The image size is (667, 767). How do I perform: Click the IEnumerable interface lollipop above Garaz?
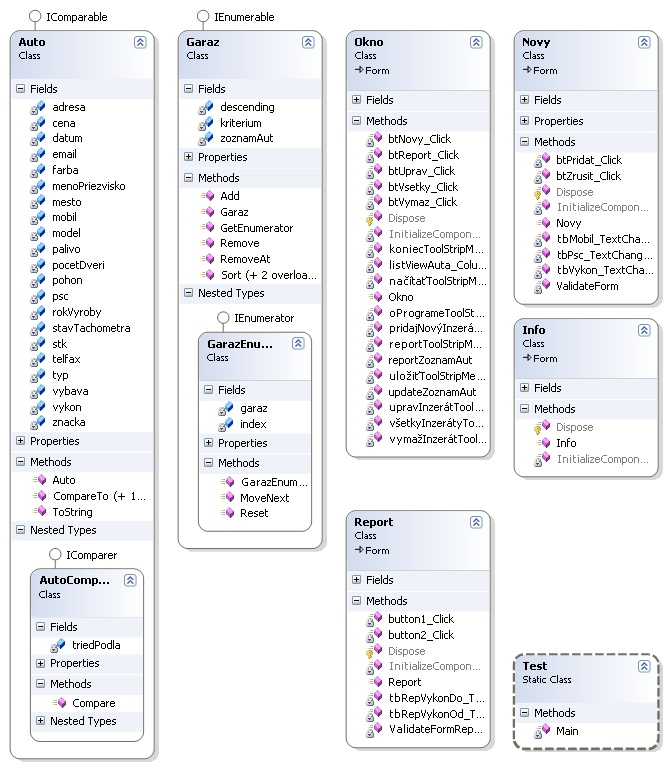[x=204, y=17]
